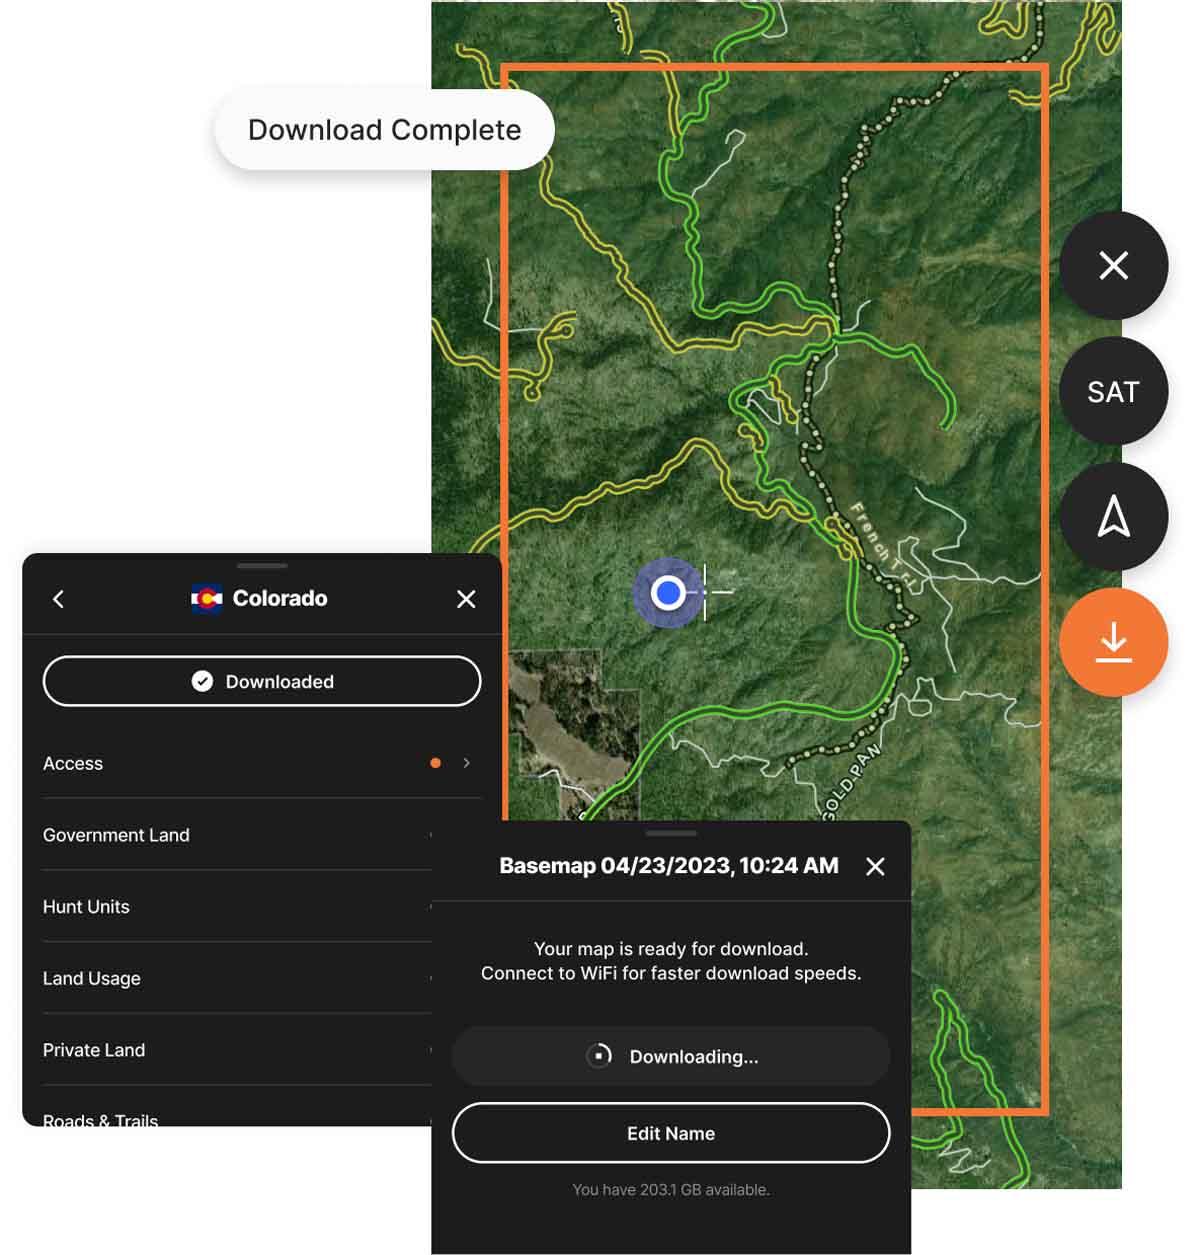Image resolution: width=1200 pixels, height=1255 pixels.
Task: Toggle the Access layer indicator dot
Action: 436,763
